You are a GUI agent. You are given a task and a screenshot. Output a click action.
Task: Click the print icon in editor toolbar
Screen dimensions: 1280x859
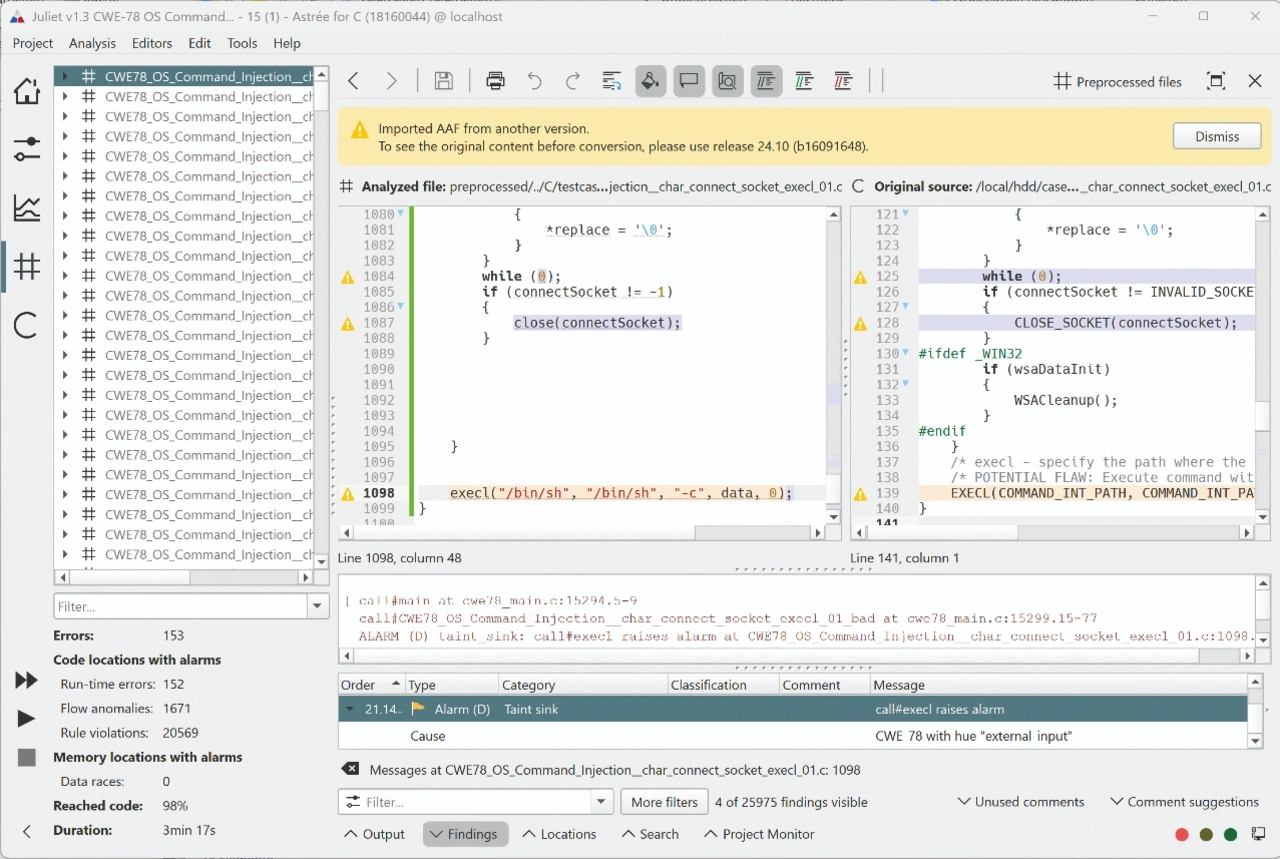(x=495, y=82)
